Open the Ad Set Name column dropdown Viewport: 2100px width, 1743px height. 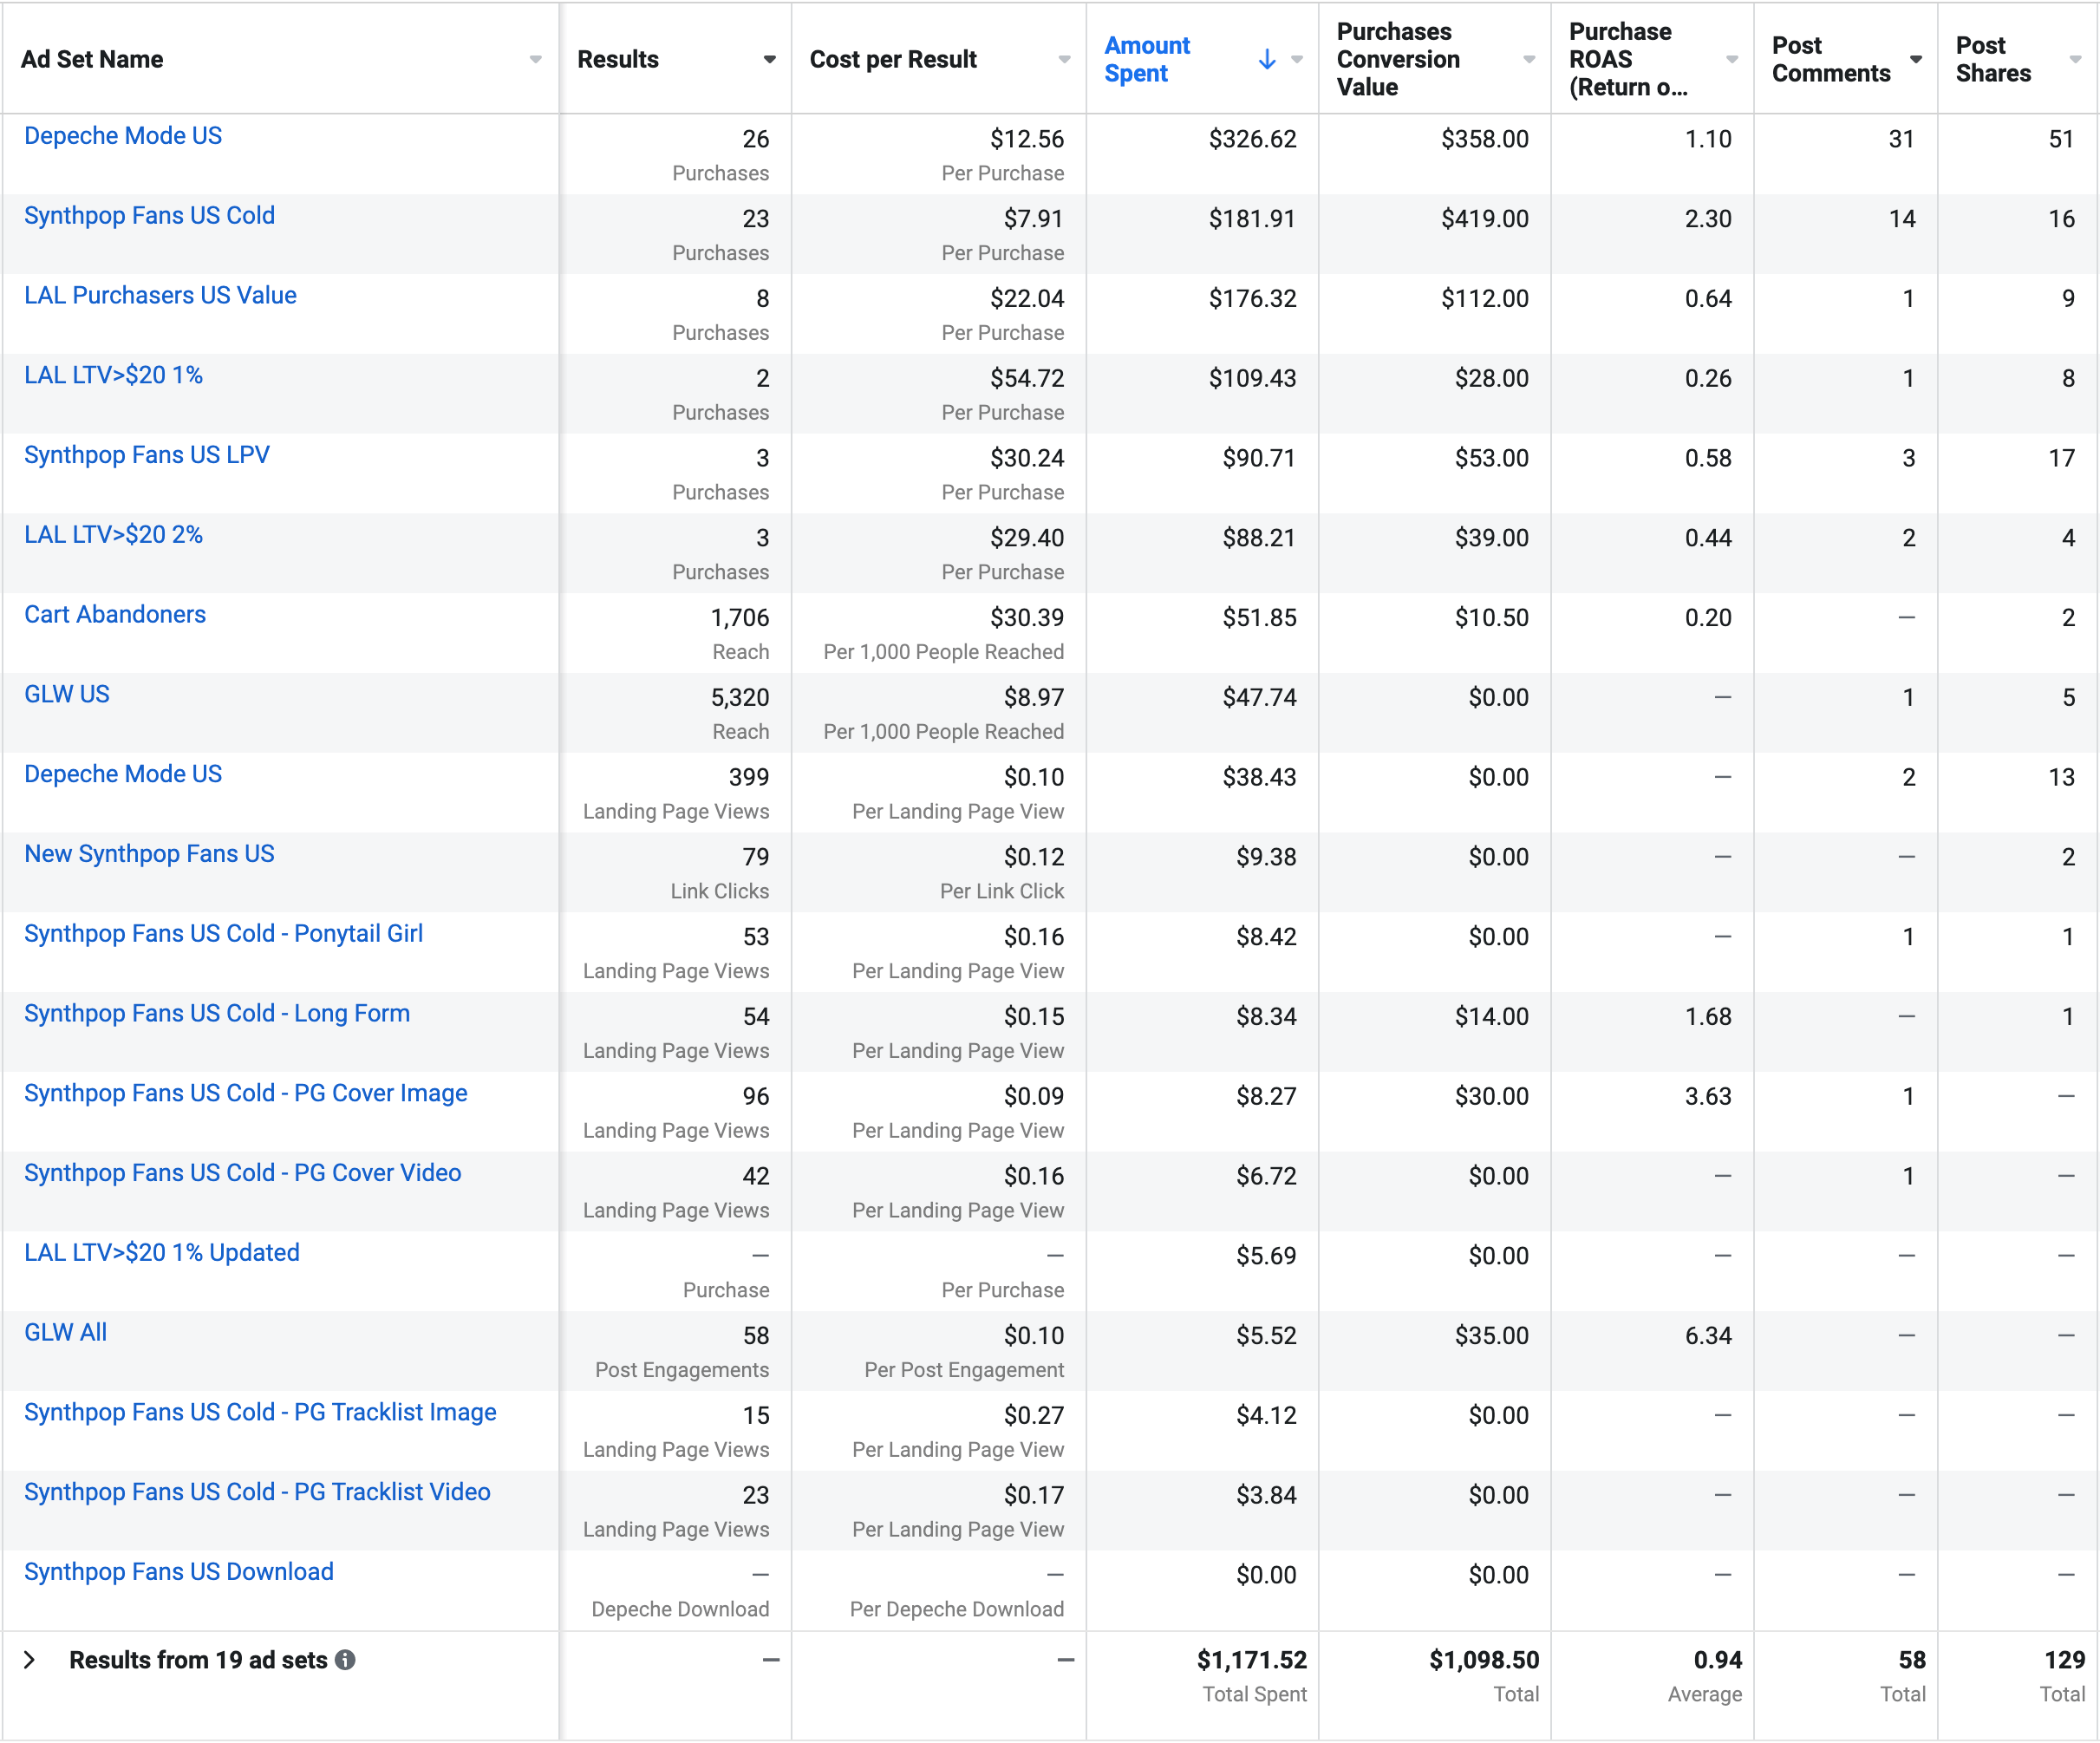click(x=536, y=60)
